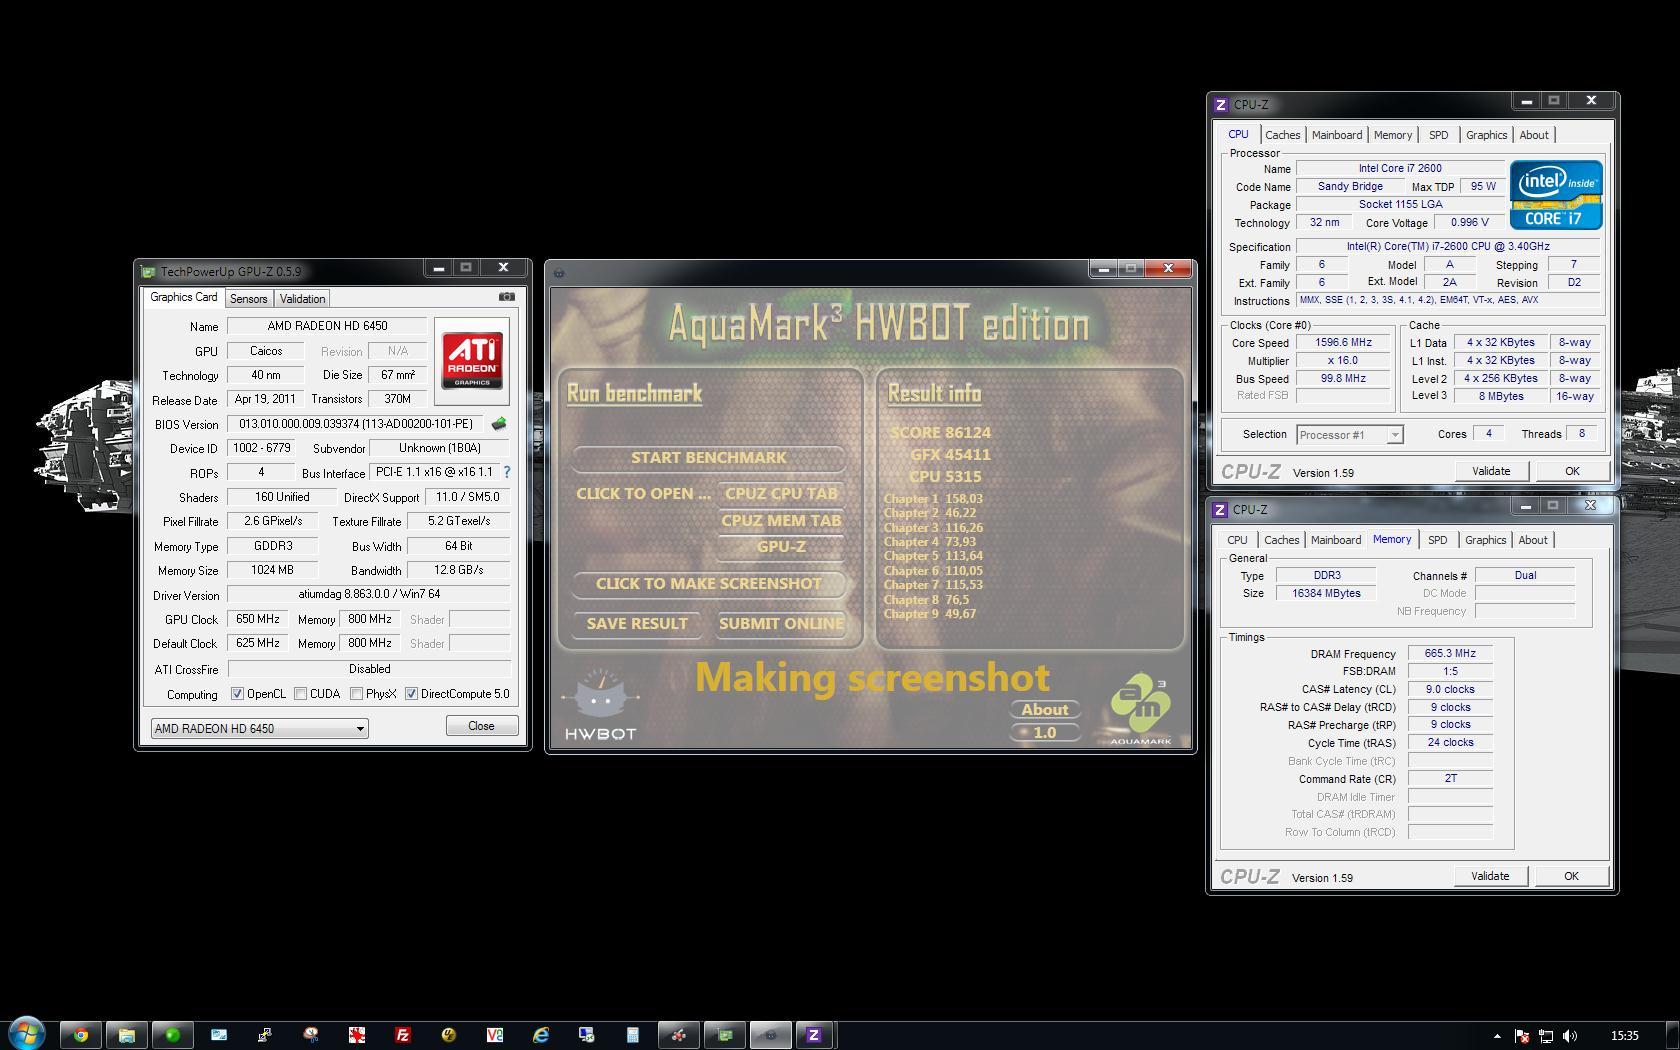Viewport: 1680px width, 1050px height.
Task: Click the Bus Interface question mark help icon
Action: tap(507, 472)
